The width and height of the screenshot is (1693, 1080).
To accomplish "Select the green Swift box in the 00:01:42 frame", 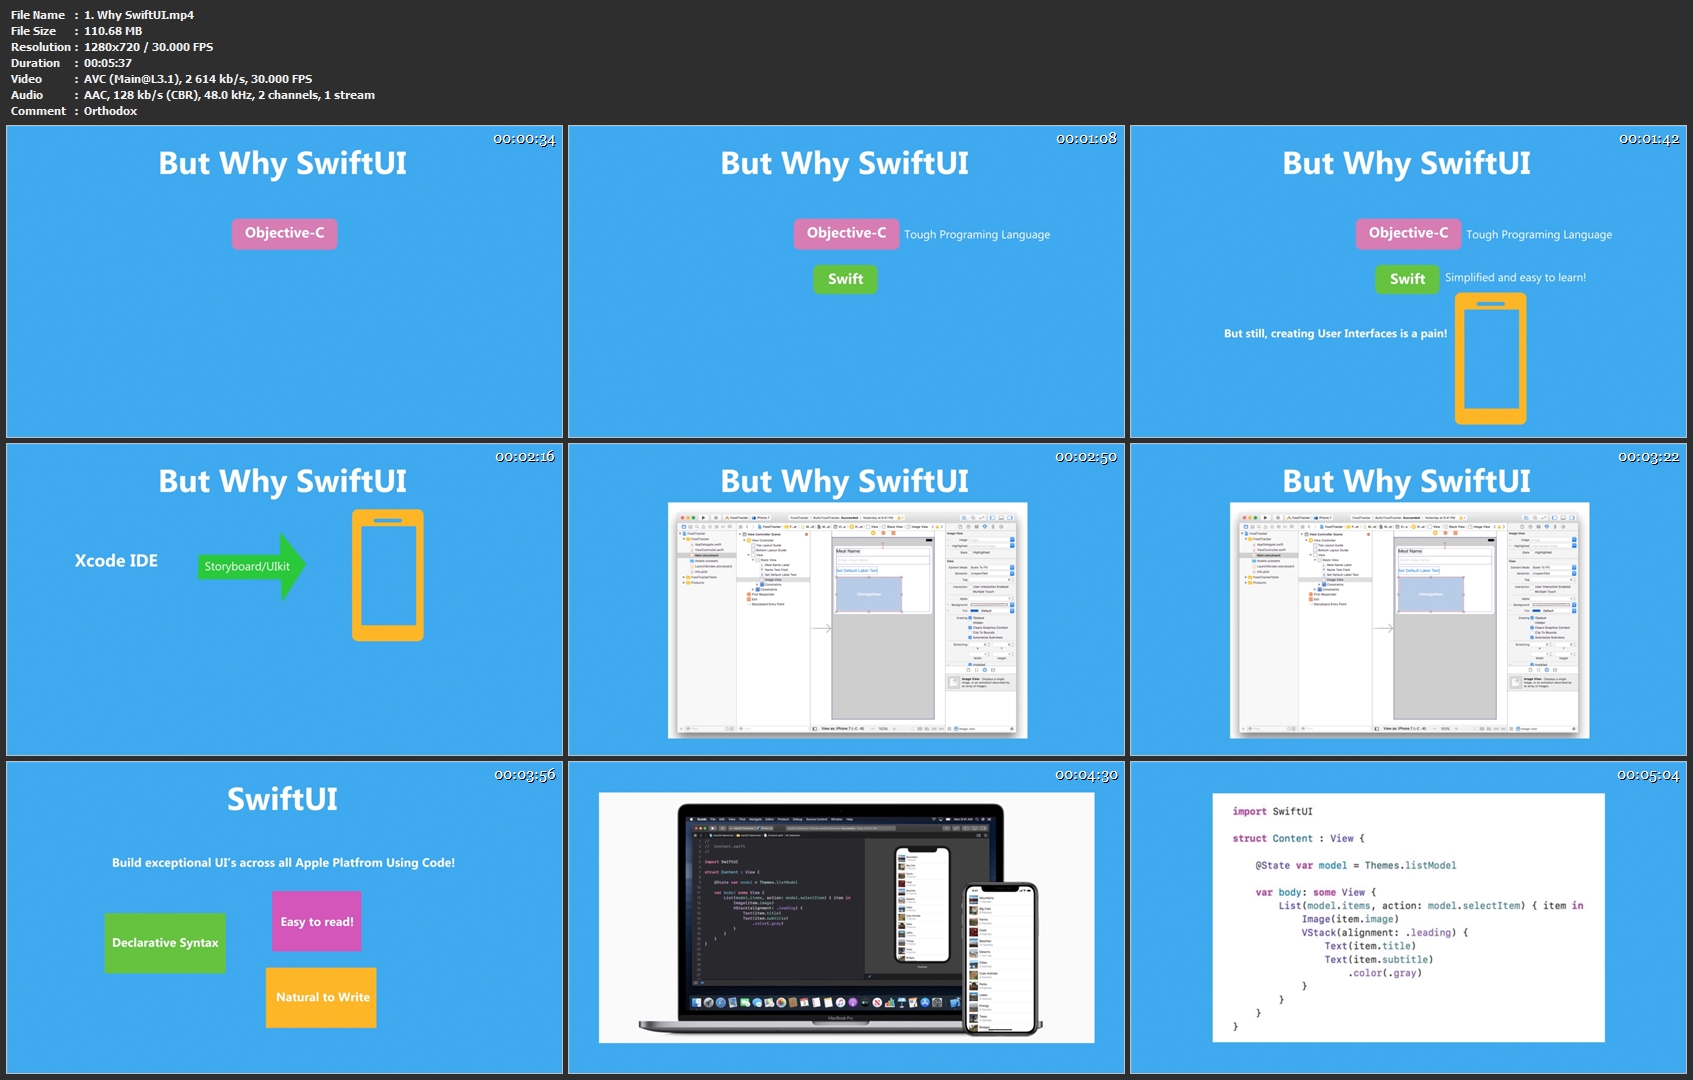I will point(1407,279).
